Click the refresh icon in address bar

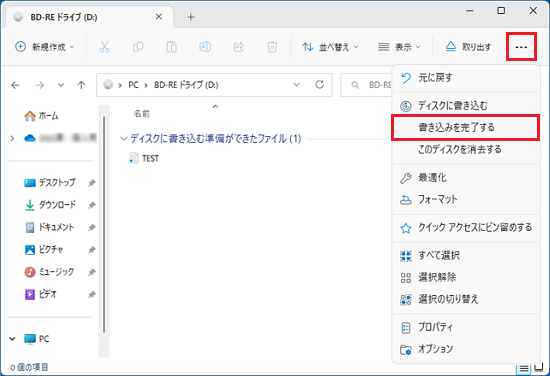[319, 85]
